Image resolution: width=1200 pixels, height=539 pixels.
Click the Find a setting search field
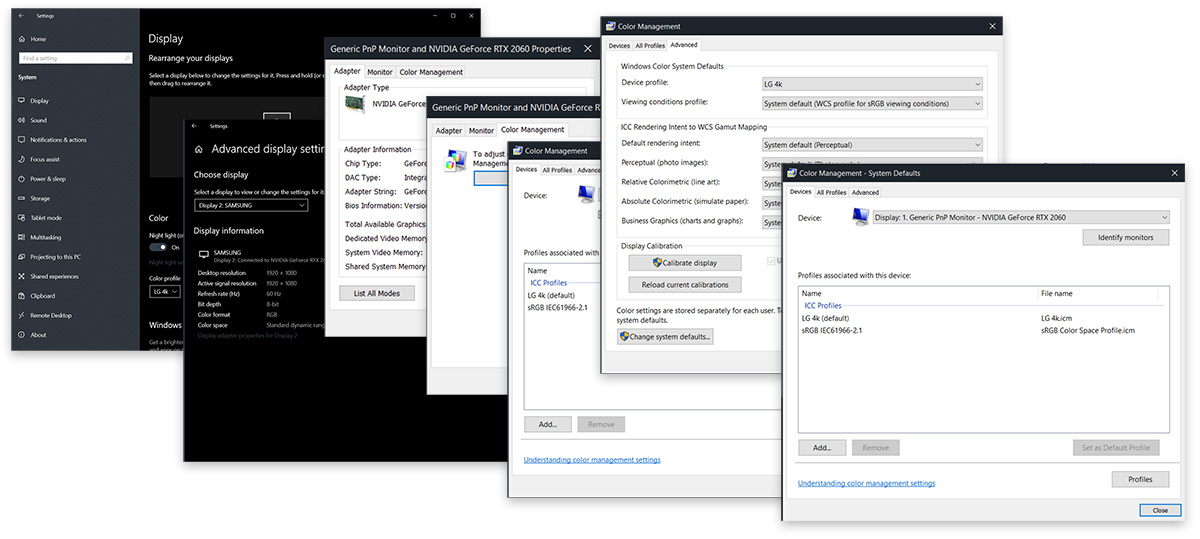pyautogui.click(x=76, y=59)
